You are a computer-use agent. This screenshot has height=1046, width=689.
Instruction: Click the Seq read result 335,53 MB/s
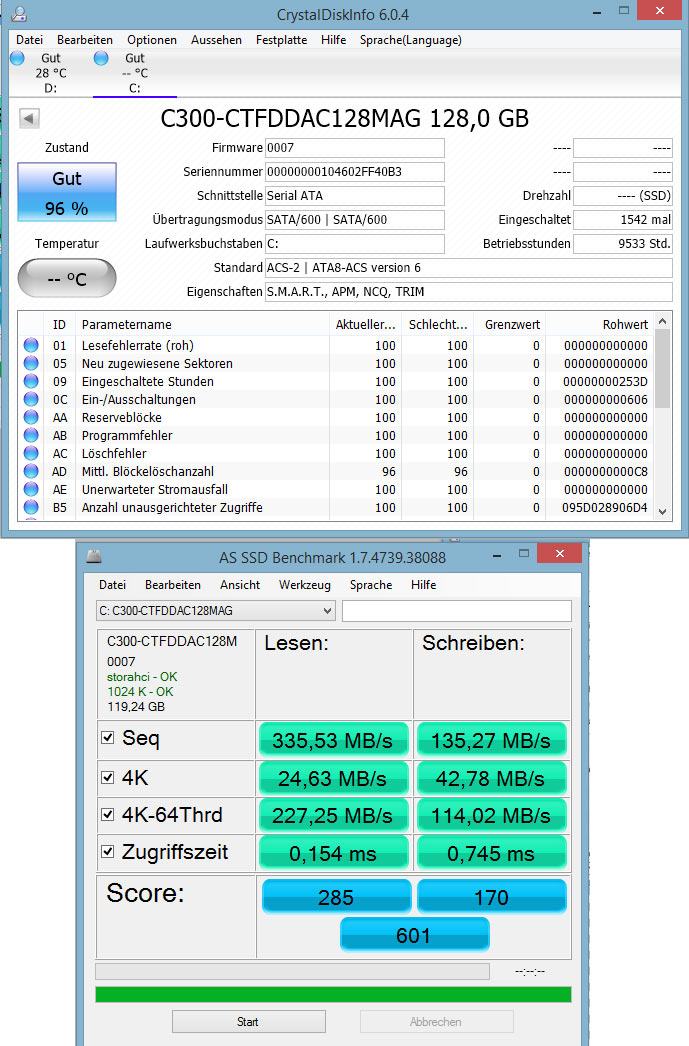click(333, 740)
